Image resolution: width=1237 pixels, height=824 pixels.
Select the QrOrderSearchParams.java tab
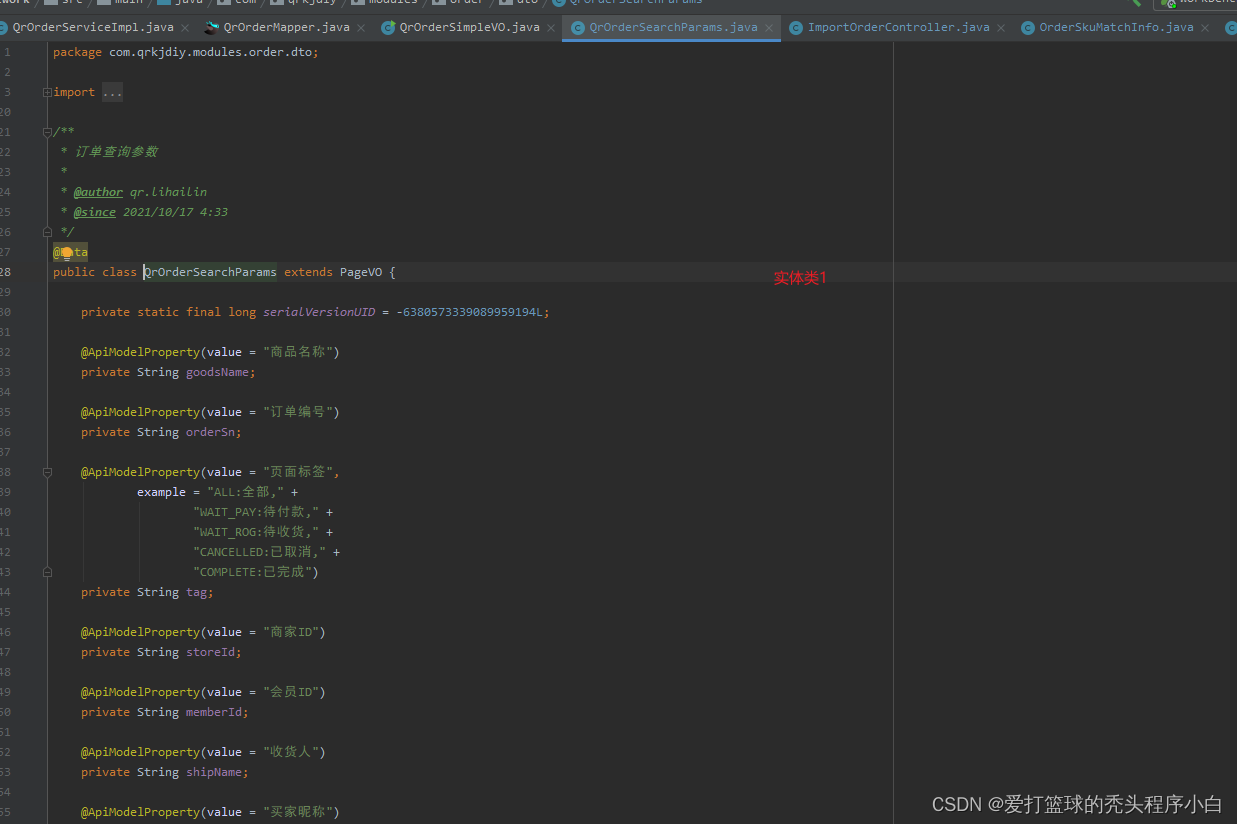673,28
